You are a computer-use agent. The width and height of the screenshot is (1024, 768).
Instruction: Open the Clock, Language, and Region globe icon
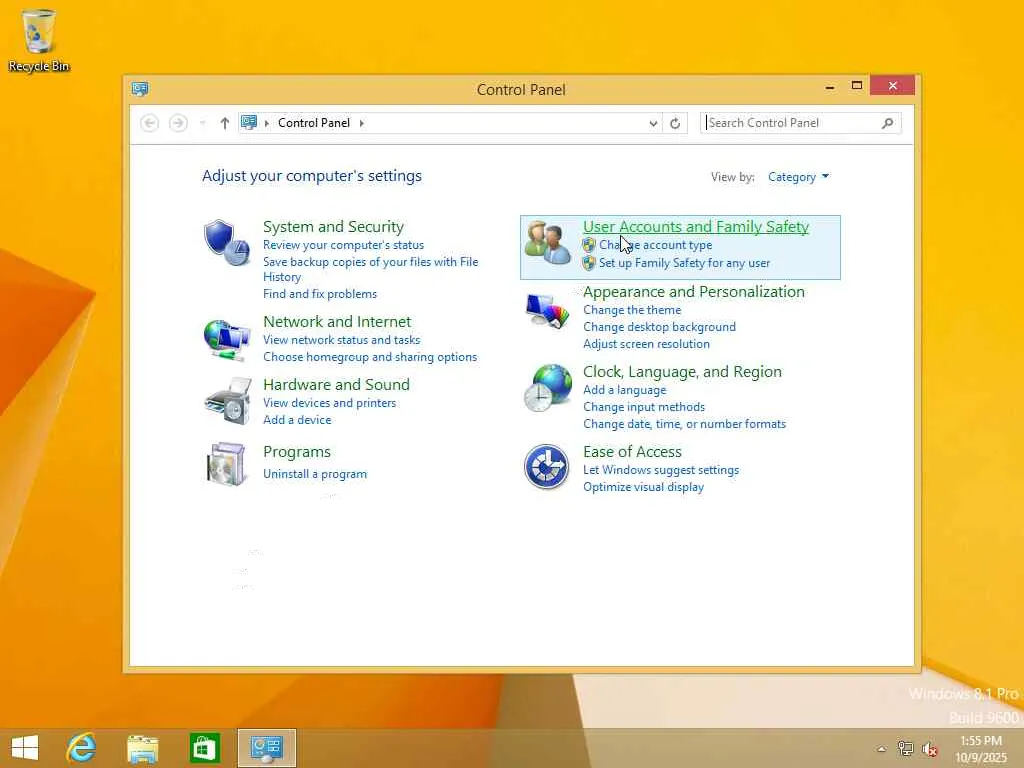547,388
